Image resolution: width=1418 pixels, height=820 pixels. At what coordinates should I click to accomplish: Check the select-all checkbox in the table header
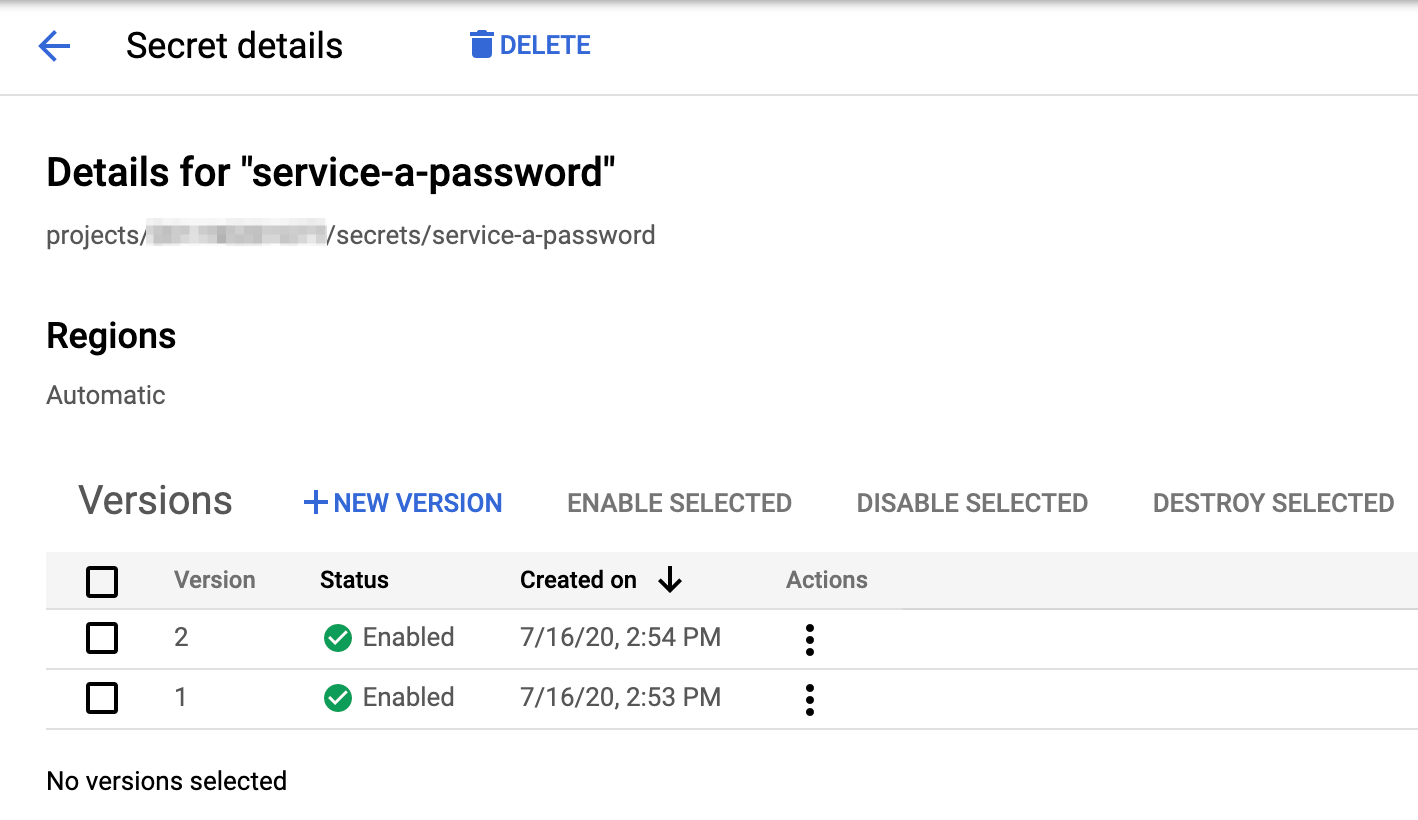101,580
